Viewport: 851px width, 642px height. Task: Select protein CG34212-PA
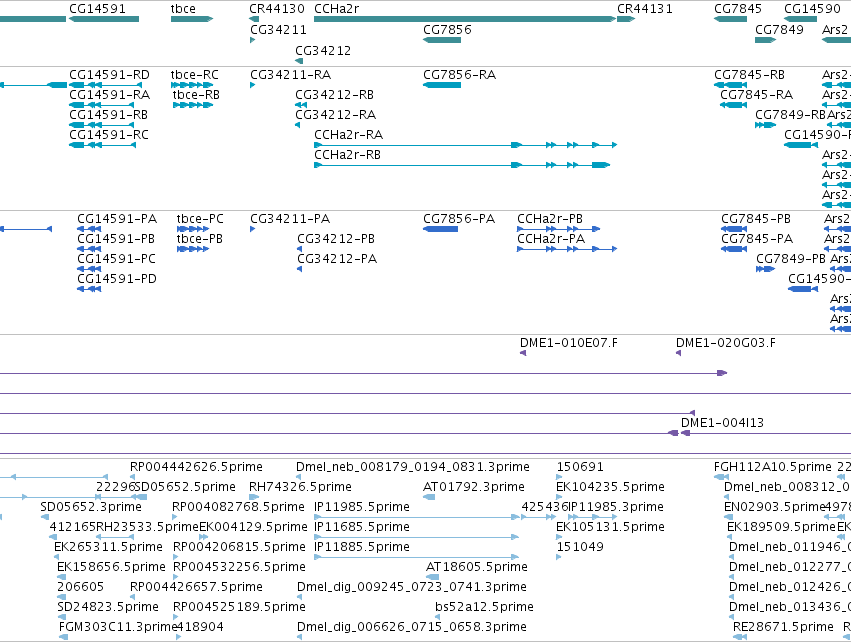(x=337, y=259)
